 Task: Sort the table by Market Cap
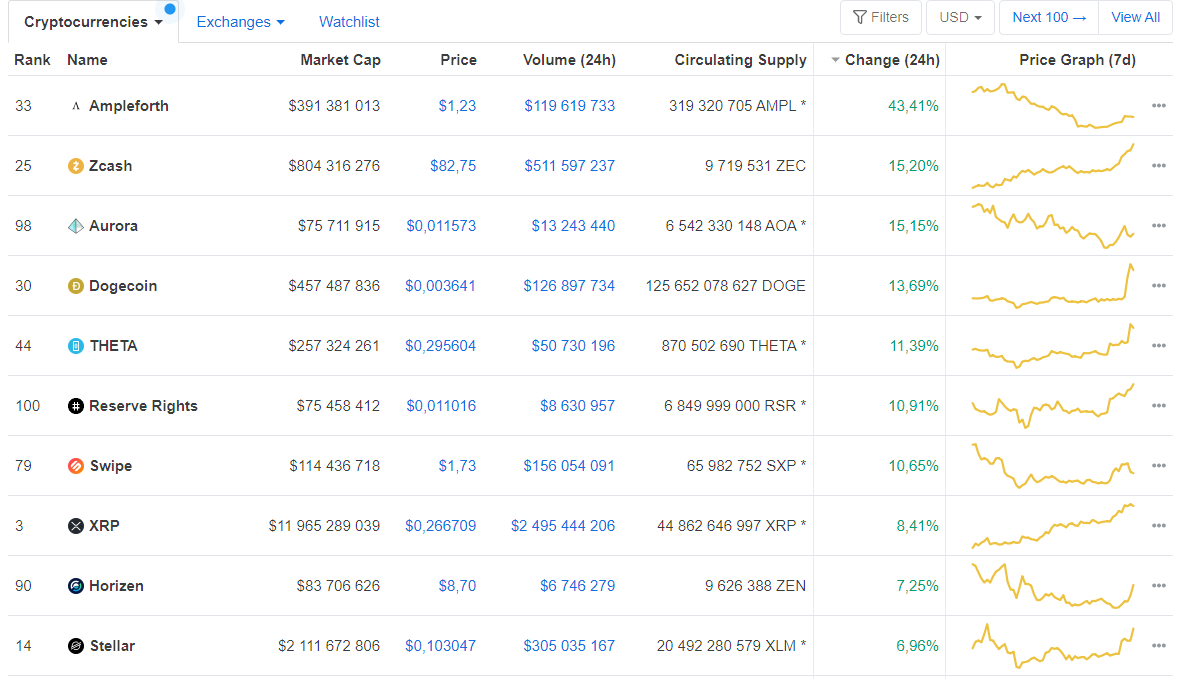point(340,60)
